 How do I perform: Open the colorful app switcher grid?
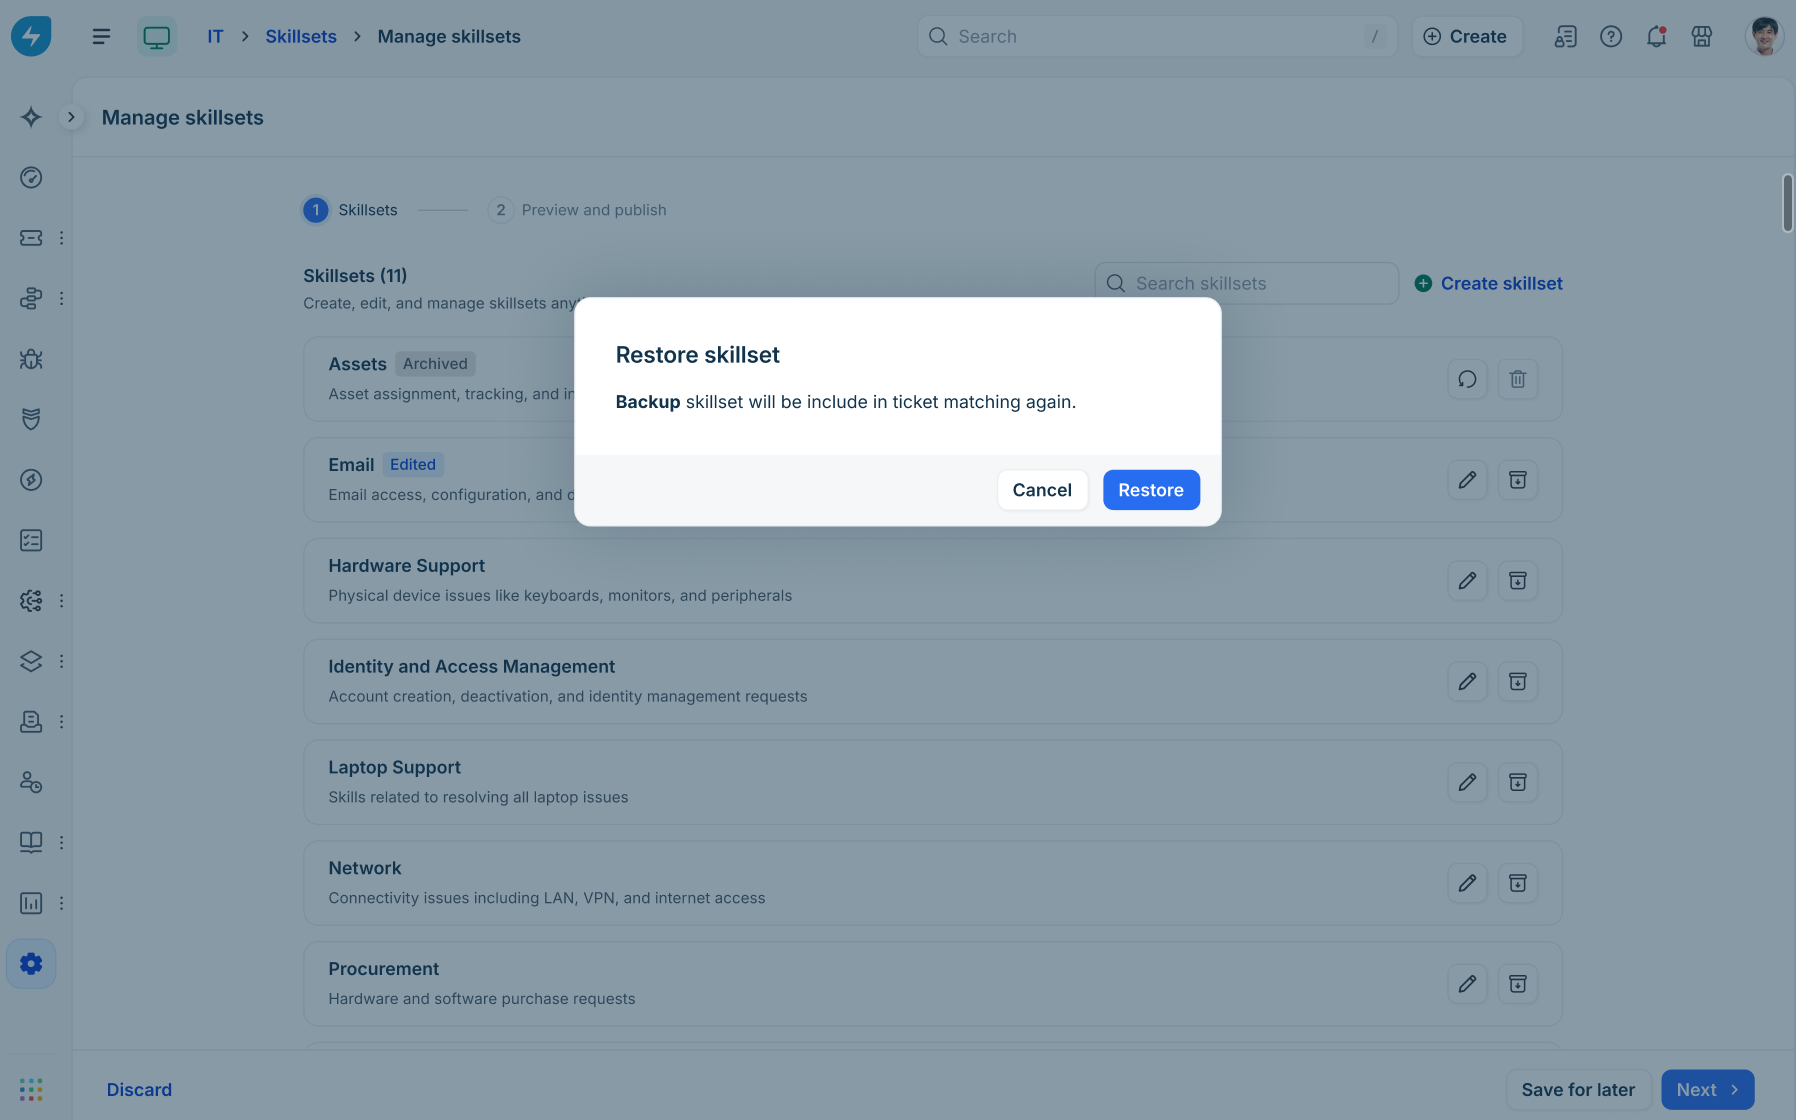31,1089
